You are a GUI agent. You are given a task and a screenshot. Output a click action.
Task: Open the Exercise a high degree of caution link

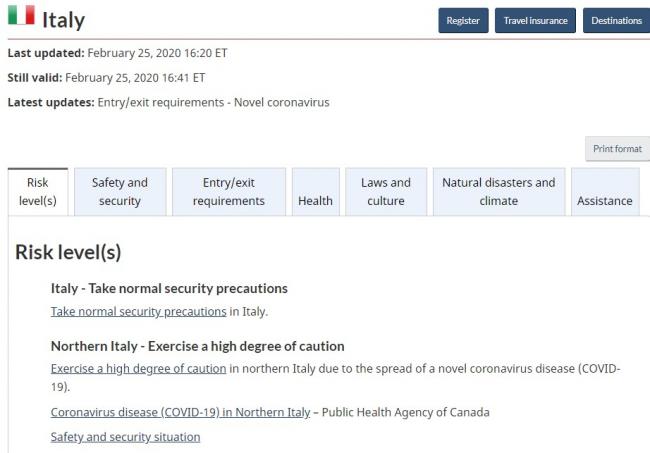coord(138,369)
